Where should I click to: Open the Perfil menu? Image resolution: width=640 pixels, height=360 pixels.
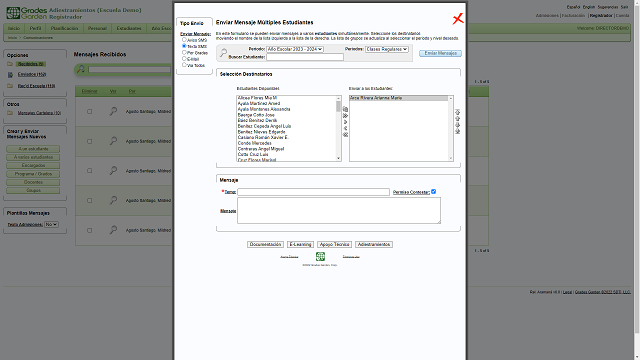35,29
